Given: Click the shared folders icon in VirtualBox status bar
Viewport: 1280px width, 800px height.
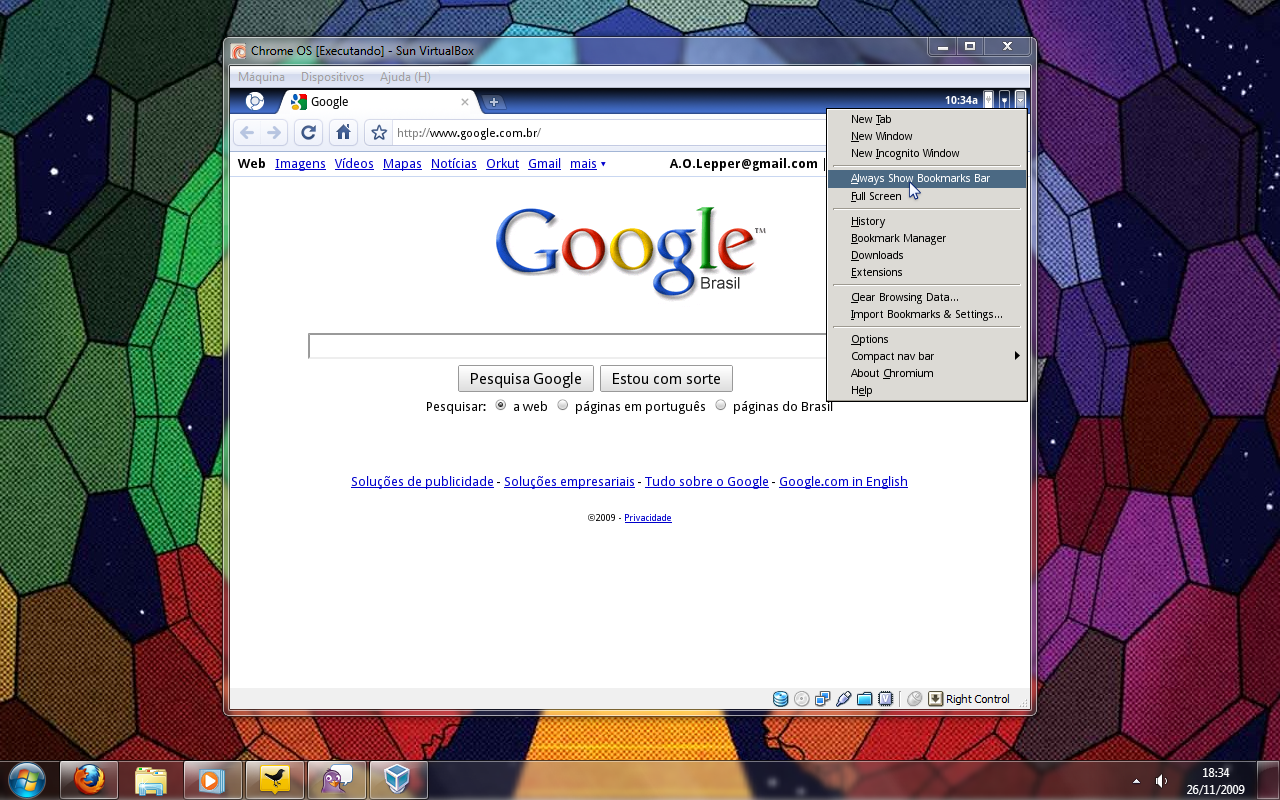Looking at the screenshot, I should click(865, 699).
